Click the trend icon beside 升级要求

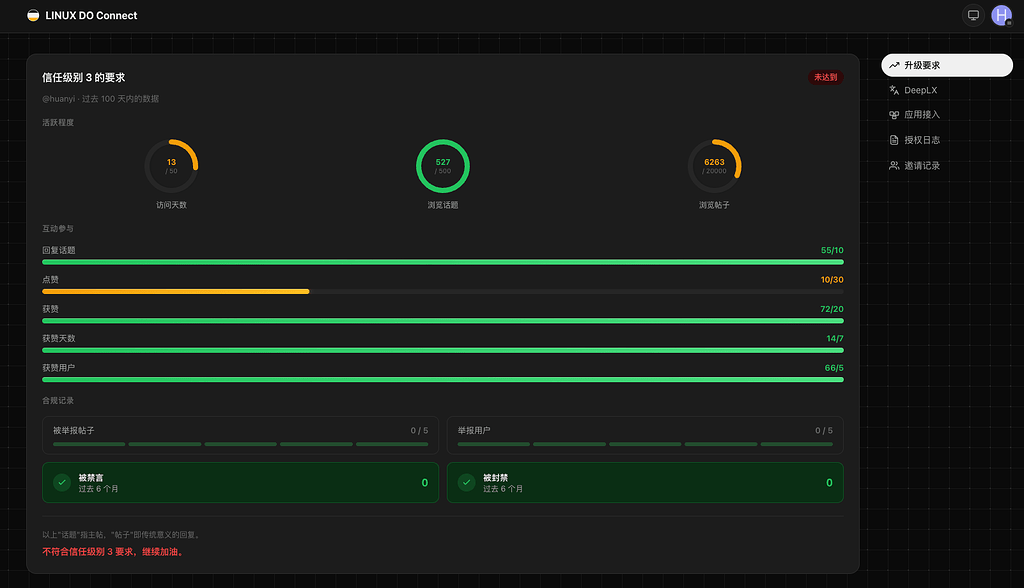point(894,65)
